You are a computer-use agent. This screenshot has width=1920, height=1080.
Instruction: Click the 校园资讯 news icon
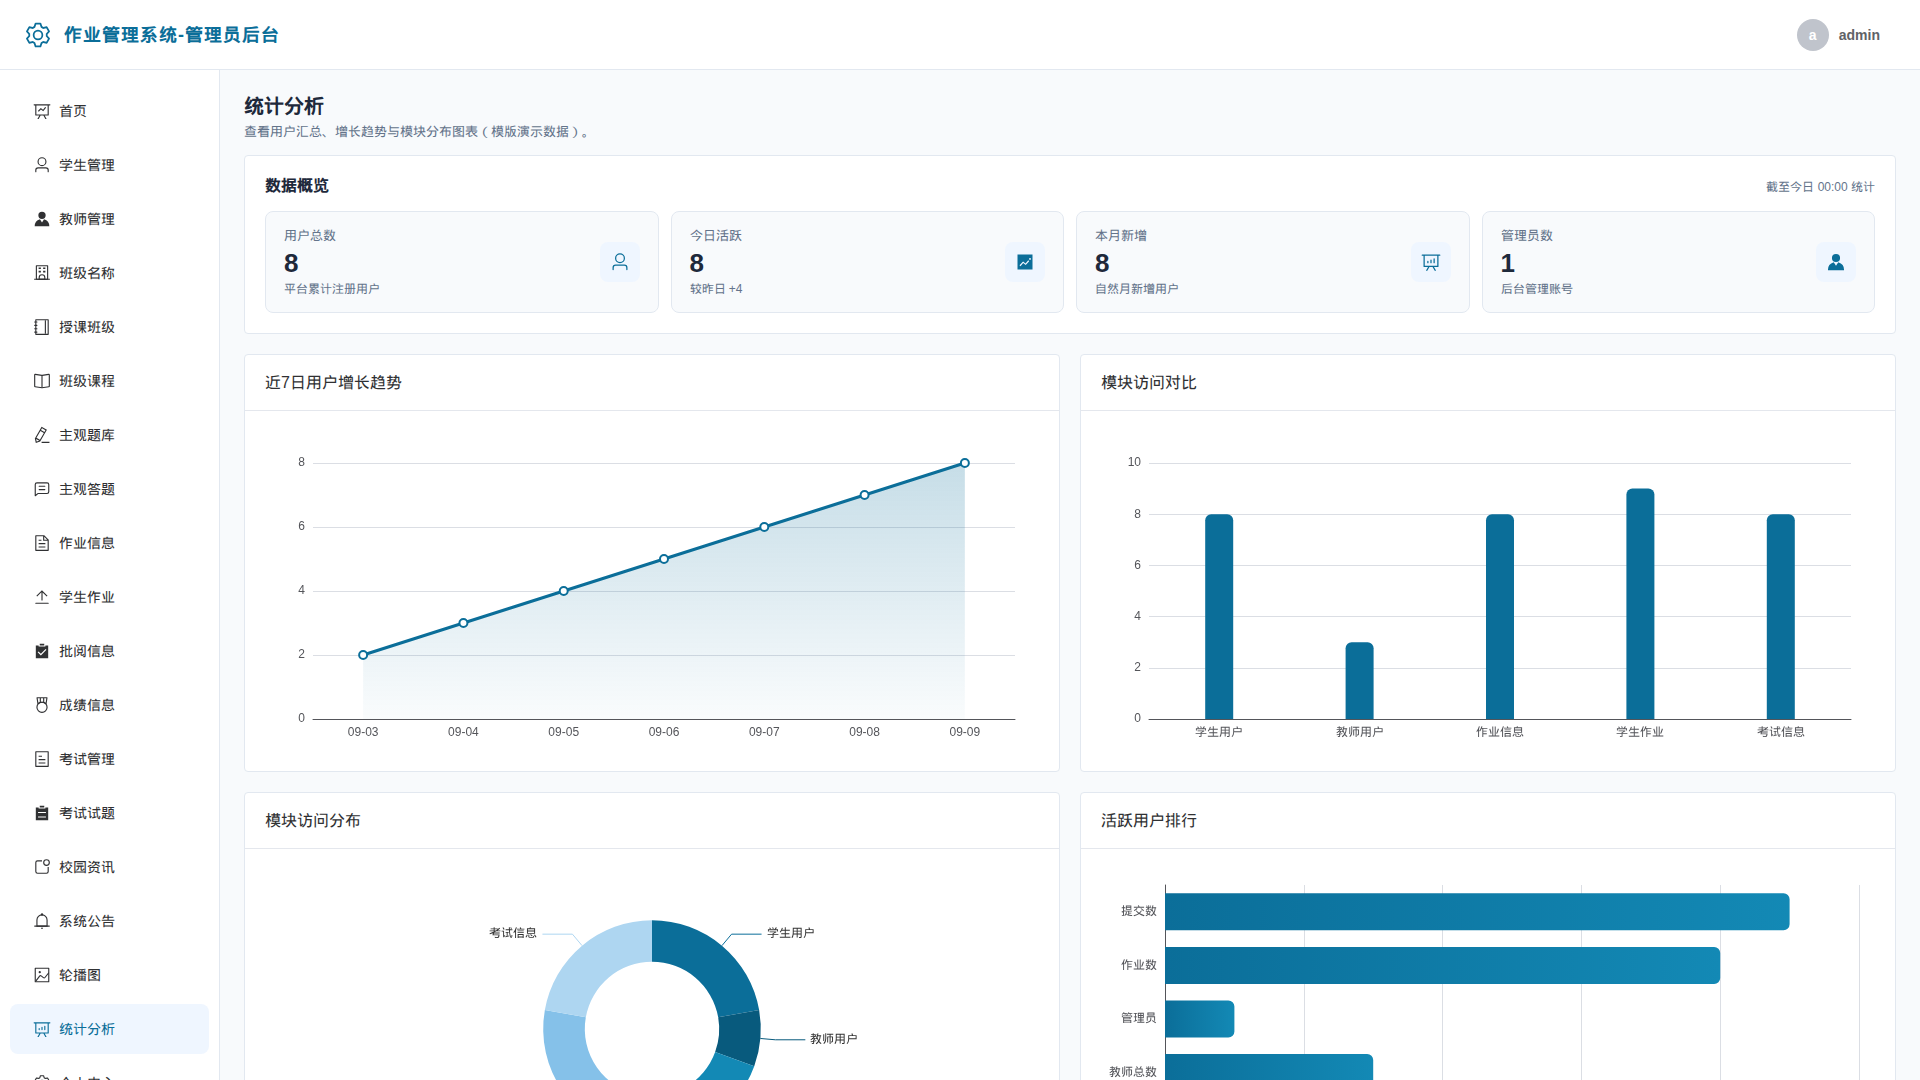[42, 867]
